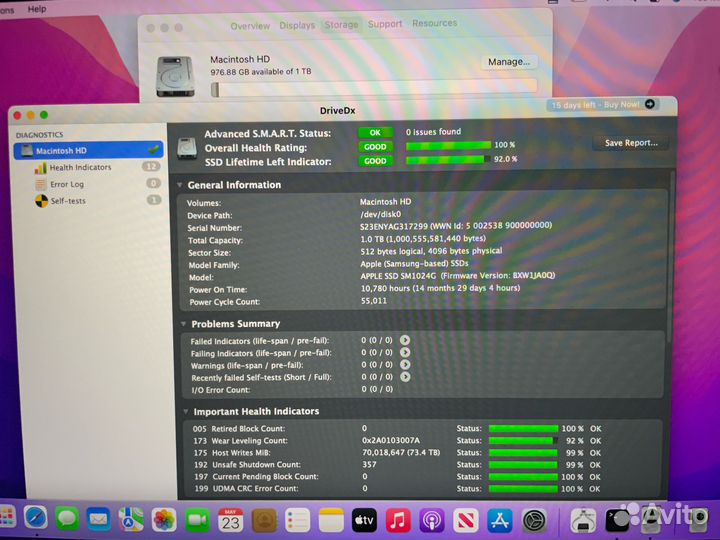
Task: Select Storage tab in About This Mac
Action: (341, 24)
